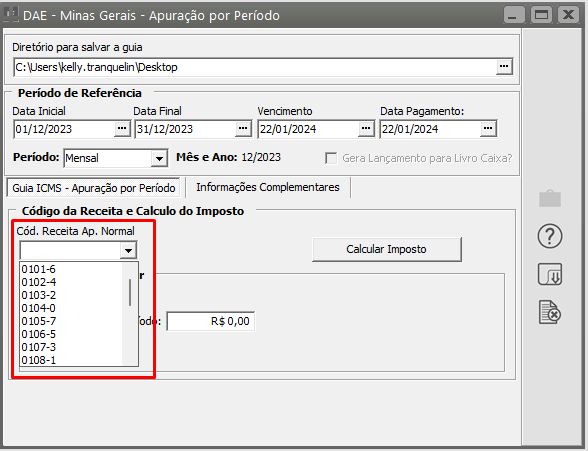Open Vencimento date picker button
588x451 pixels.
[x=366, y=129]
